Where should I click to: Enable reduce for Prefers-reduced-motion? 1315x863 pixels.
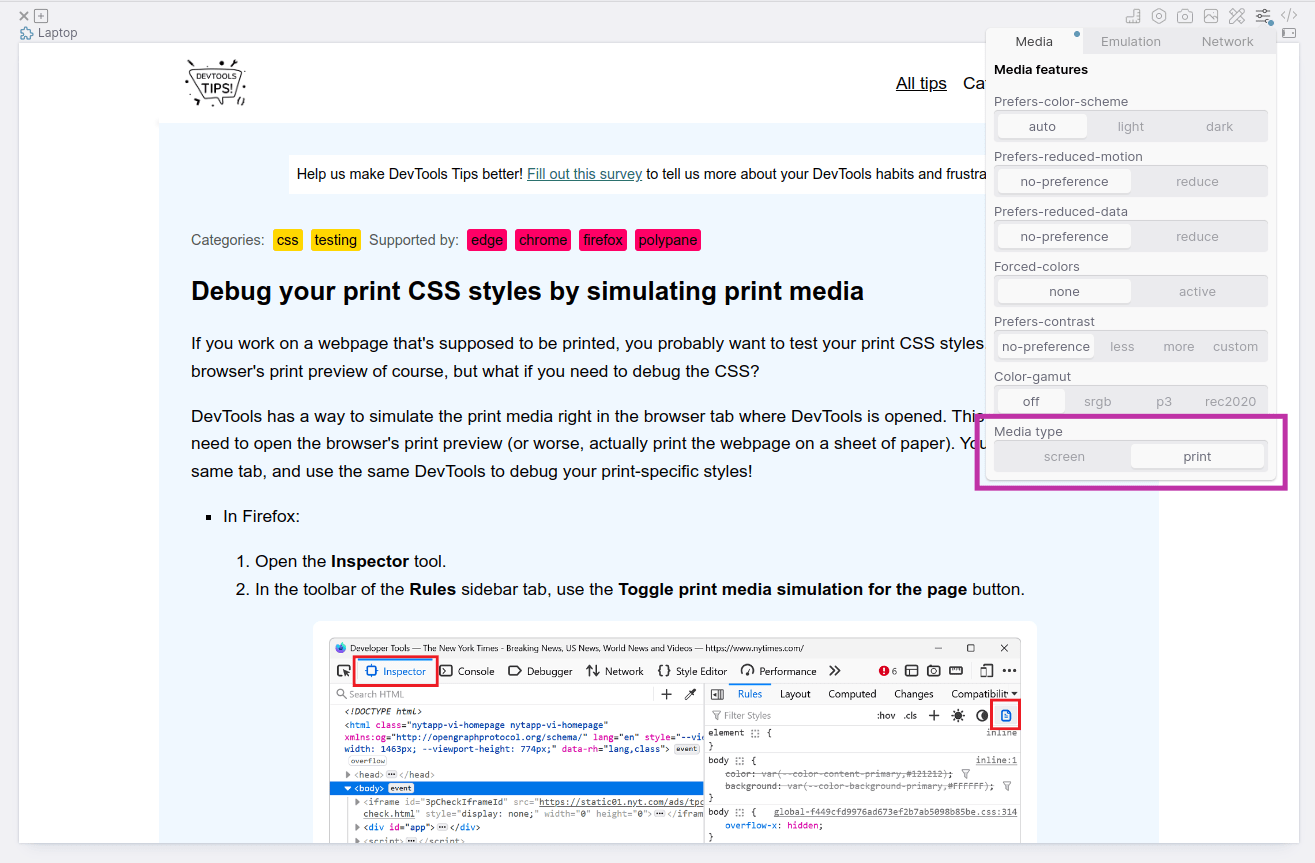pyautogui.click(x=1198, y=180)
